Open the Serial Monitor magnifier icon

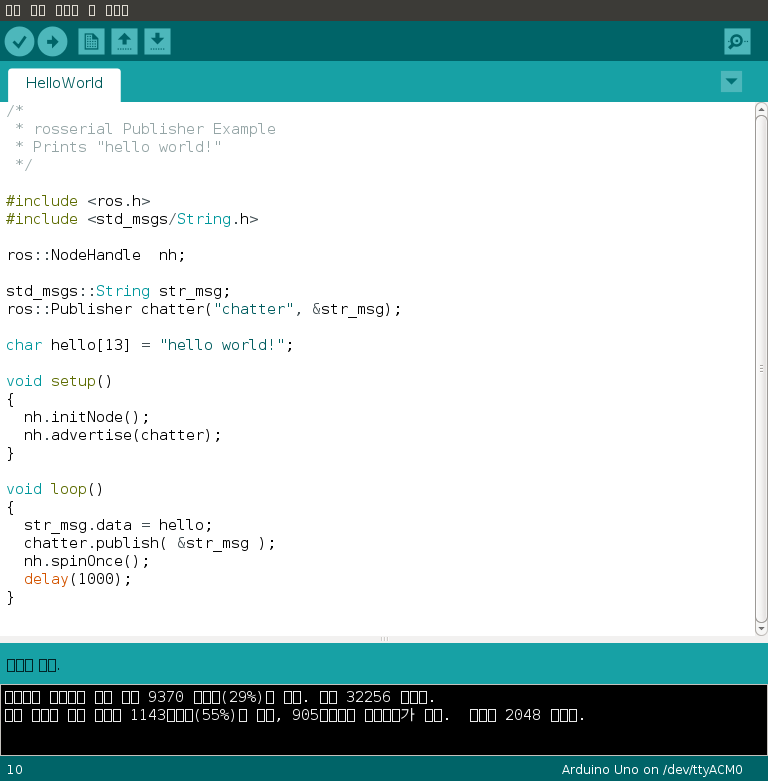[x=737, y=41]
